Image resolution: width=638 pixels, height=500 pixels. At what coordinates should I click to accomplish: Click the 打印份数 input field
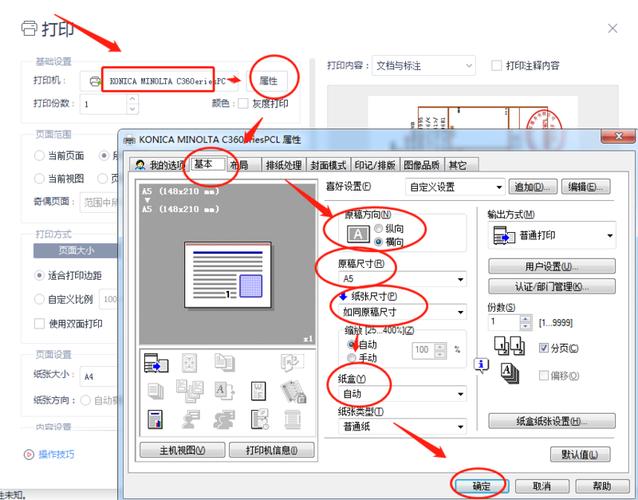105,104
